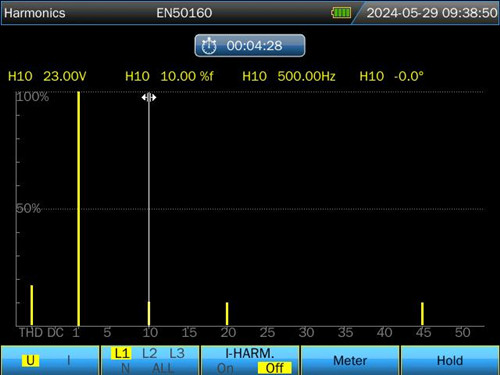The width and height of the screenshot is (500, 375).
Task: Click the harmonic cursor arrows handle
Action: [149, 97]
